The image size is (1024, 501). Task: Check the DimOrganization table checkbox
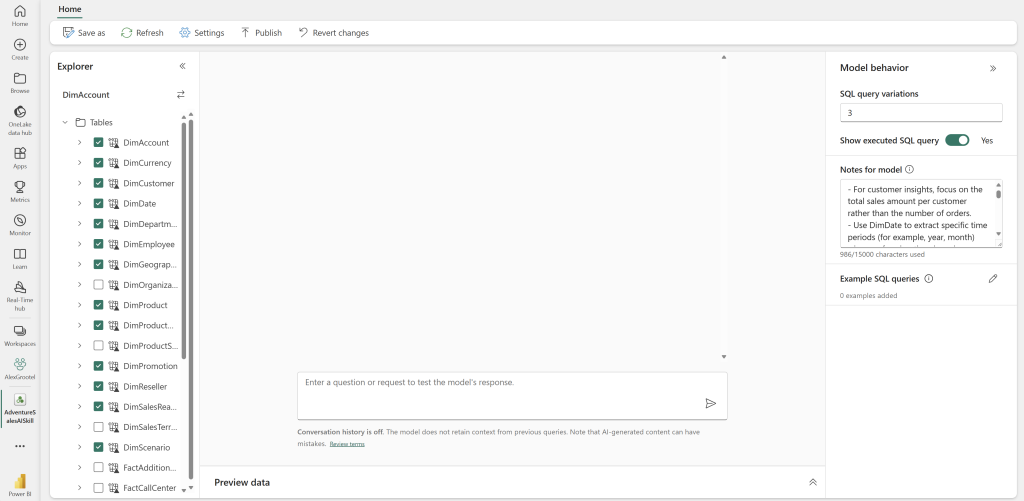point(98,285)
